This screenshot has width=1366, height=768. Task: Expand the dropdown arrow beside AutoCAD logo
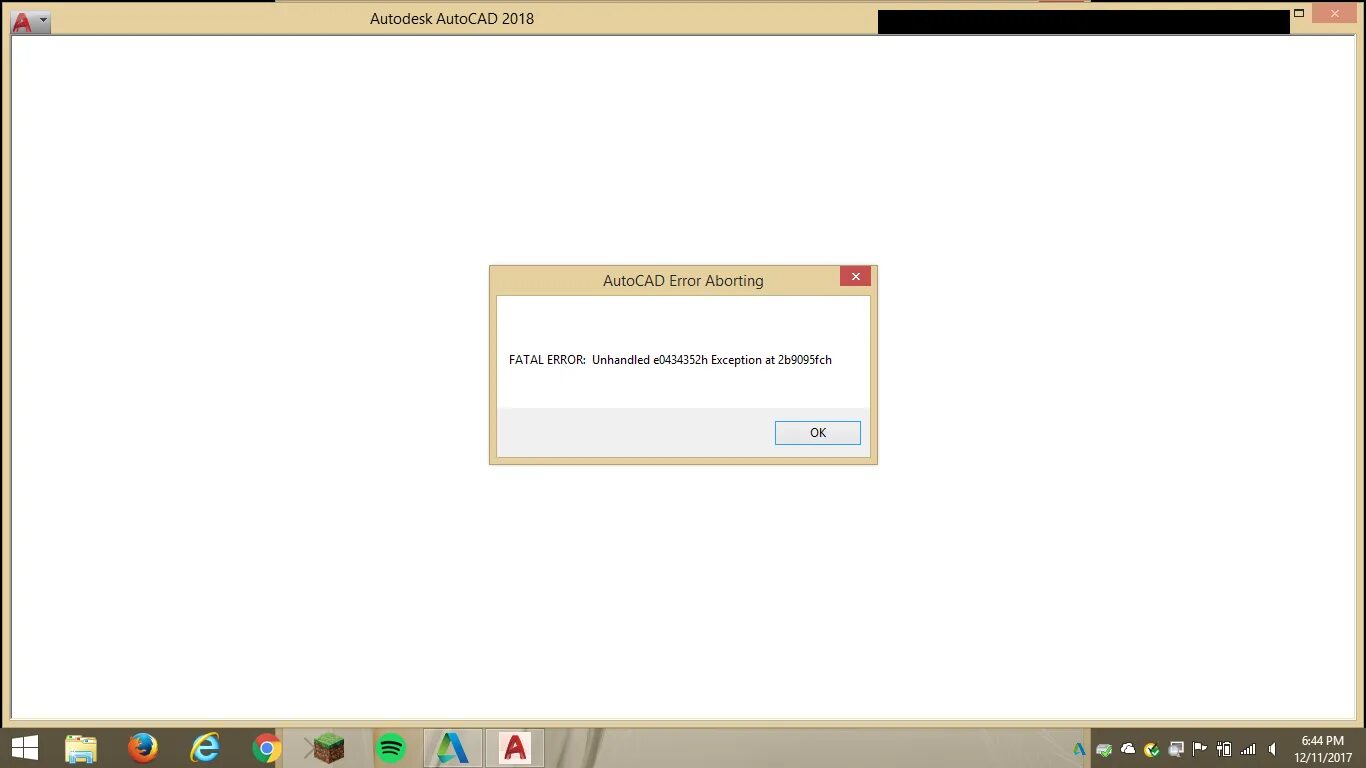(x=43, y=20)
